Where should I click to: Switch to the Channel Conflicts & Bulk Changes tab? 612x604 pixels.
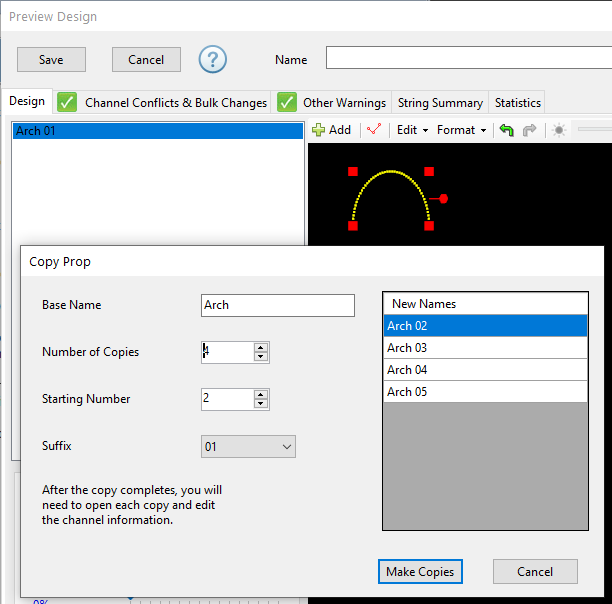coord(175,102)
